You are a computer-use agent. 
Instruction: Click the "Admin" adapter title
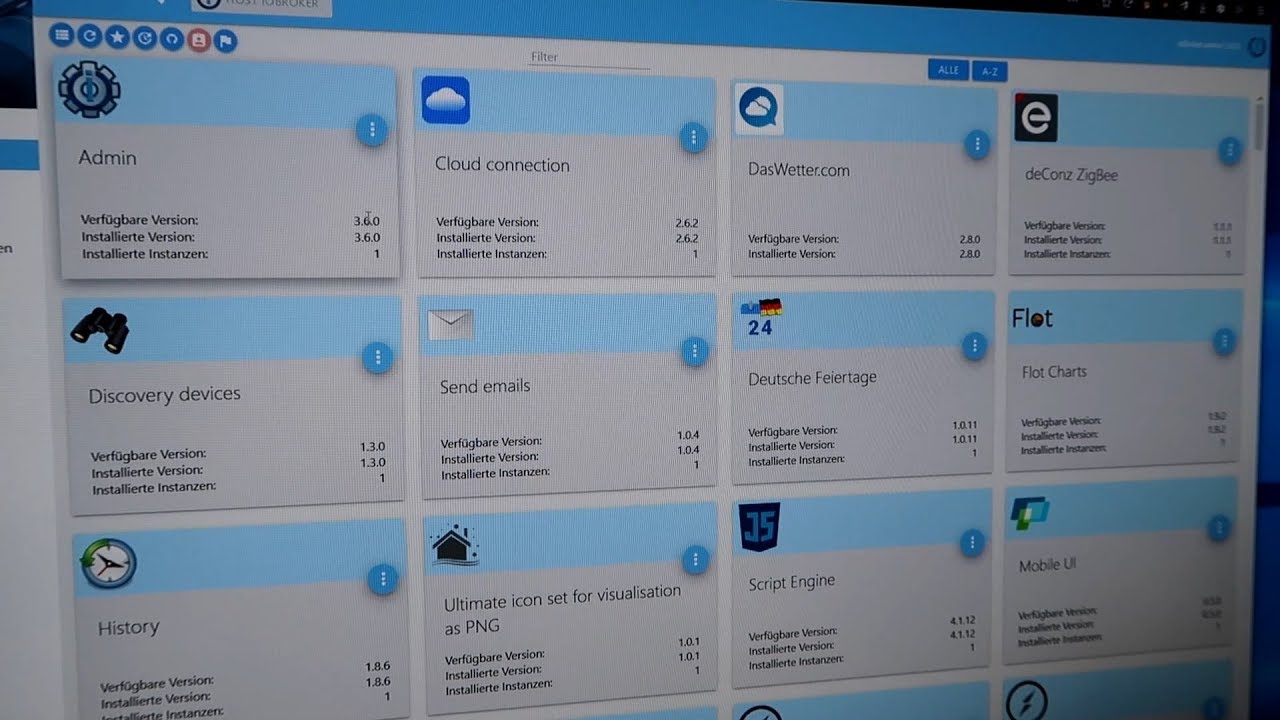[107, 158]
